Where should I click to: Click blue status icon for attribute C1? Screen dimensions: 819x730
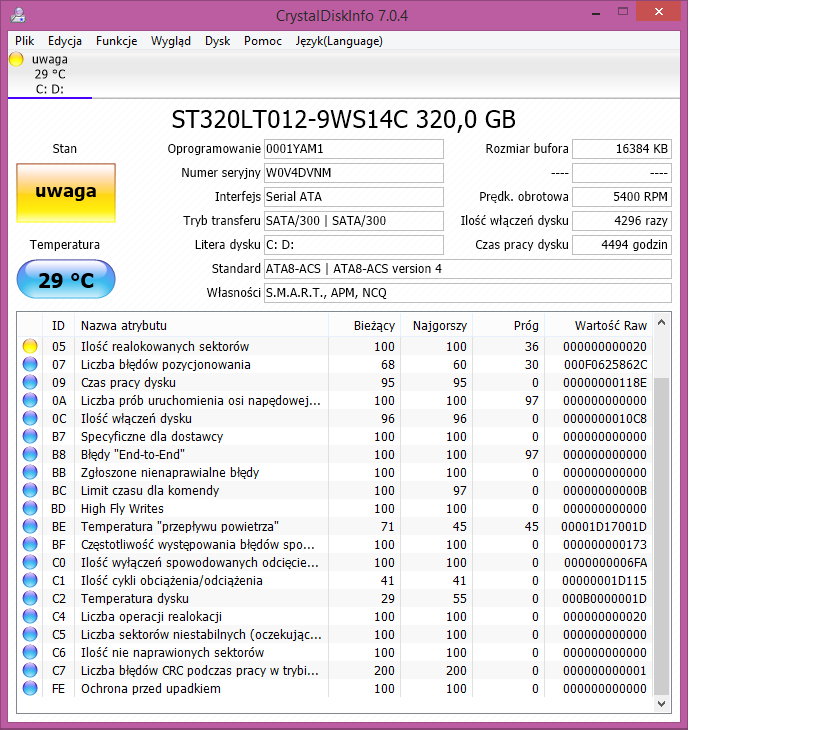30,581
